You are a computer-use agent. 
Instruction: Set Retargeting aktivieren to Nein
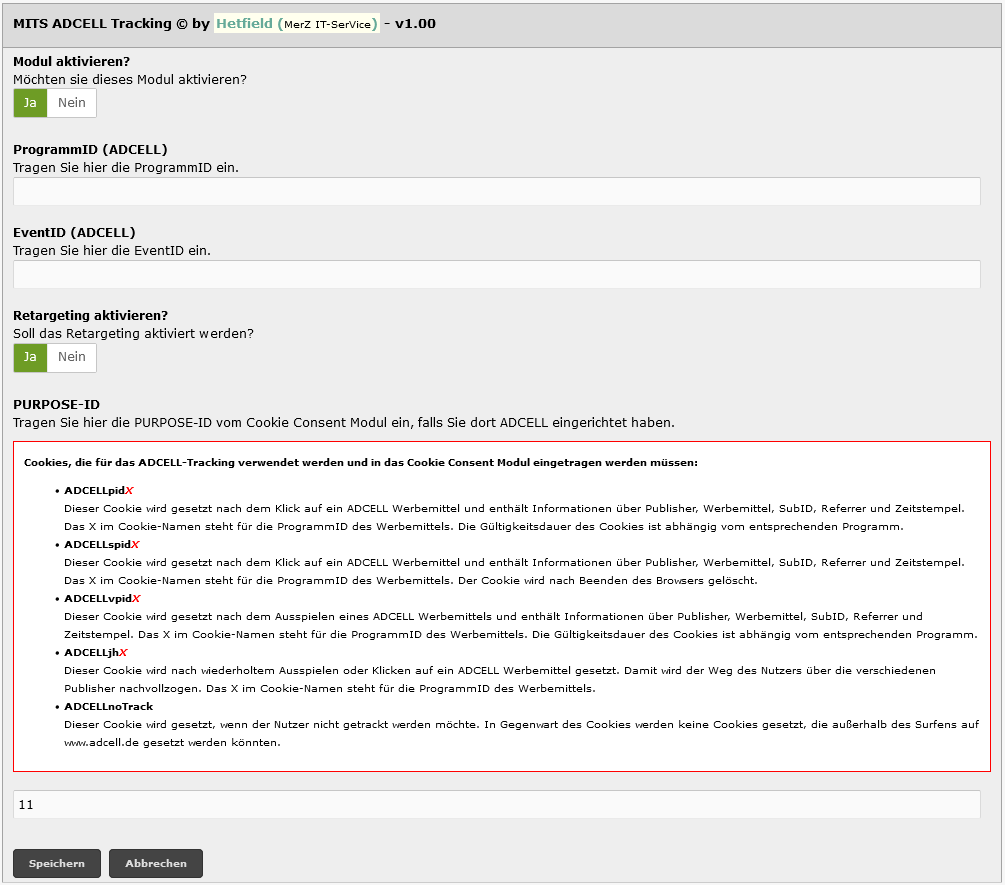[x=72, y=358]
